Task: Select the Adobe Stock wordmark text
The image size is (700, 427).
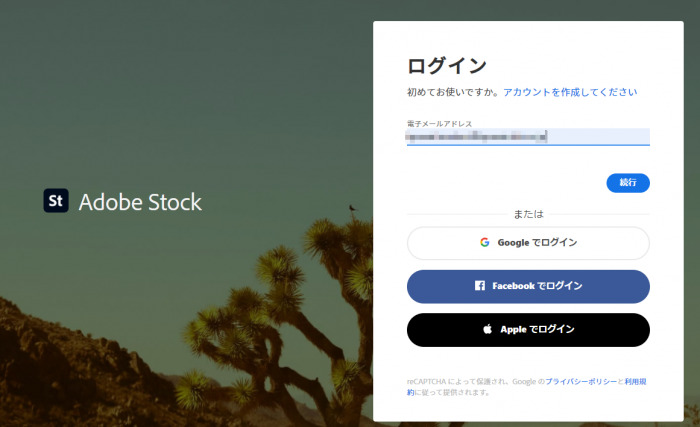Action: pos(140,202)
